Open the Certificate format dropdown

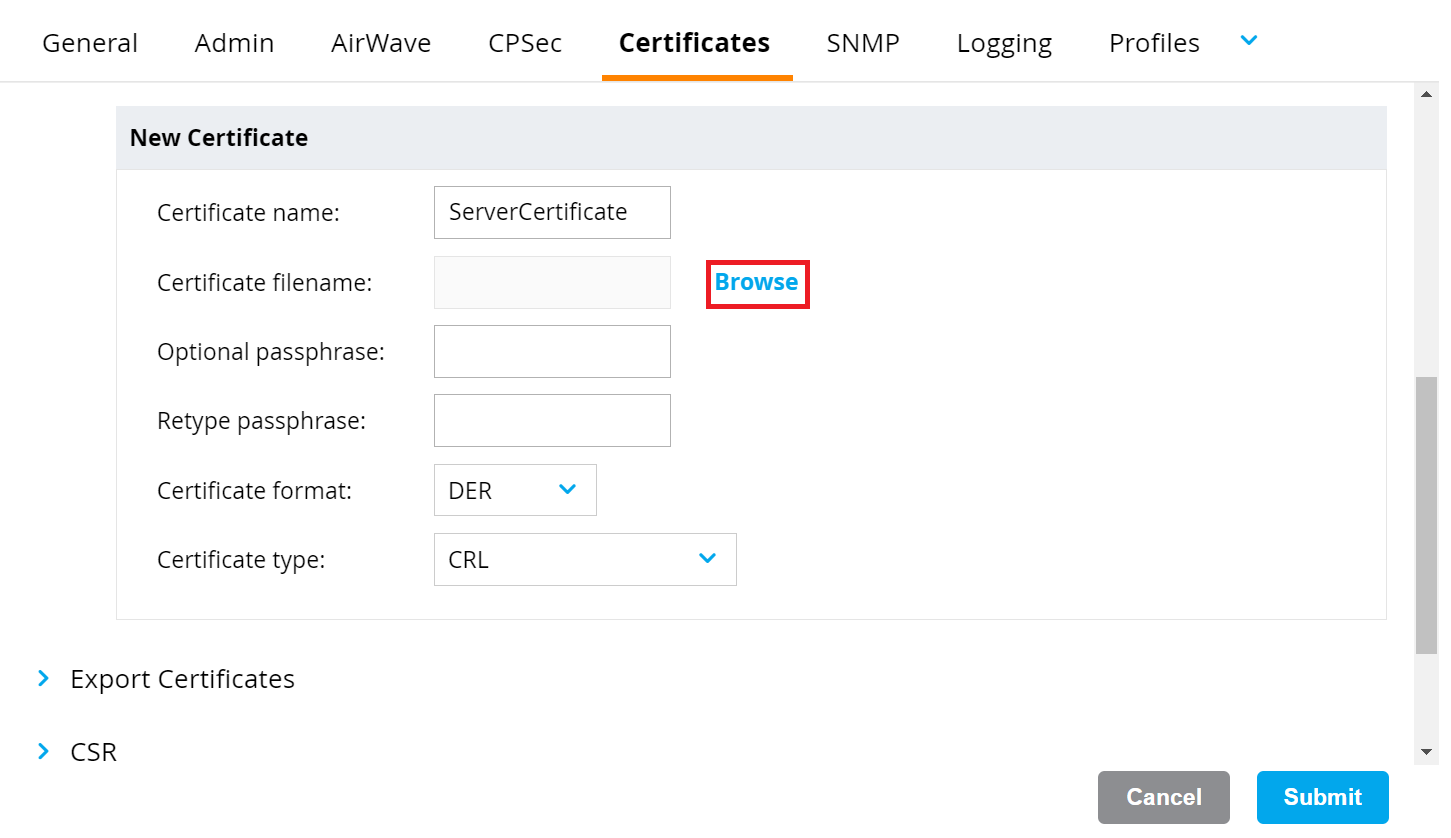coord(515,490)
